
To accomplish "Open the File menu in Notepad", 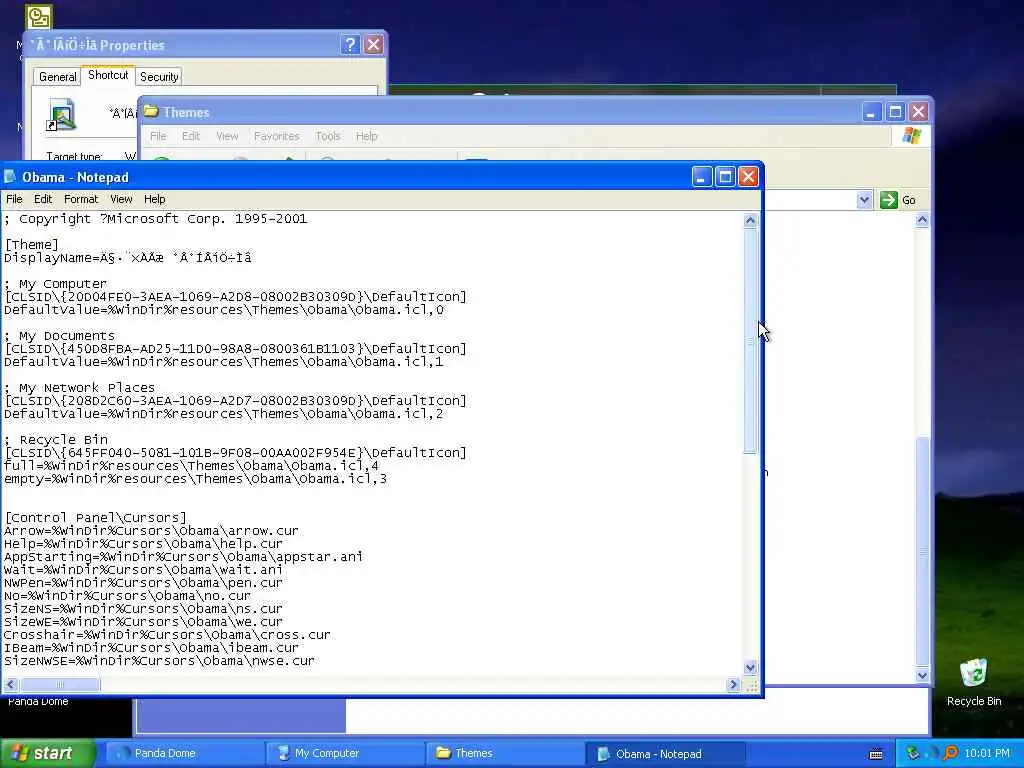I will pos(14,199).
